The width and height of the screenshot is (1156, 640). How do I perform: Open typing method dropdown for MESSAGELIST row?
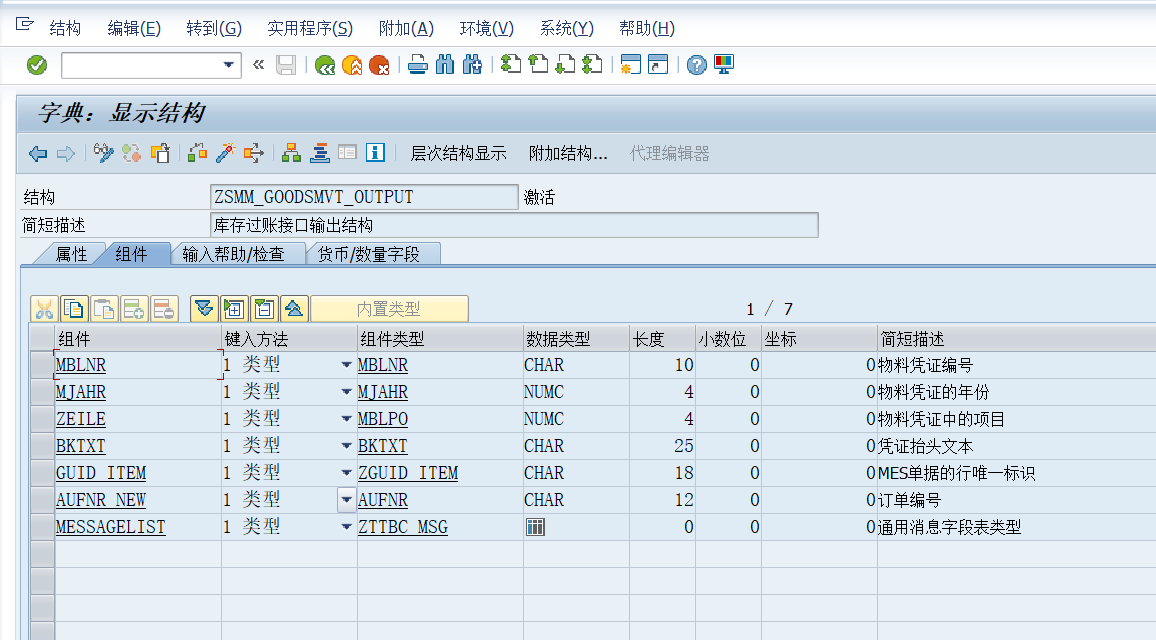pos(347,527)
